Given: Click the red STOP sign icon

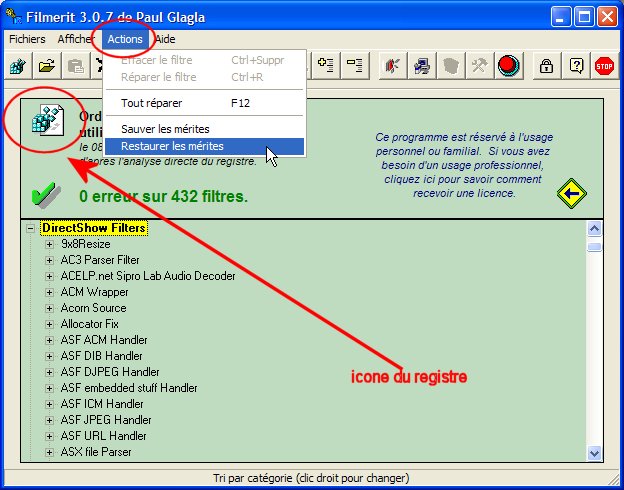Looking at the screenshot, I should [x=604, y=66].
